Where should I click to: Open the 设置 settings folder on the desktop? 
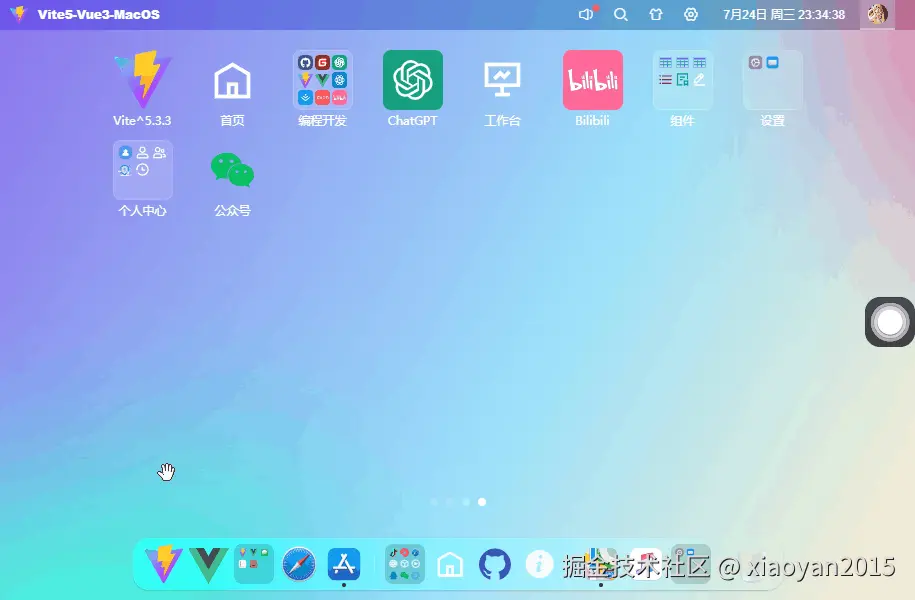pyautogui.click(x=773, y=80)
